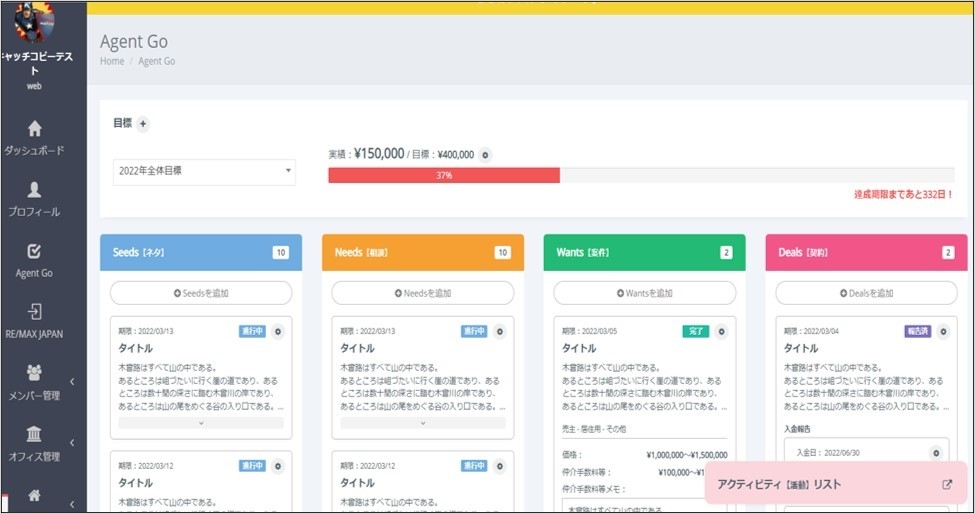975x514 pixels.
Task: Open the ダッシュボード home icon in sidebar
Action: [x=34, y=129]
